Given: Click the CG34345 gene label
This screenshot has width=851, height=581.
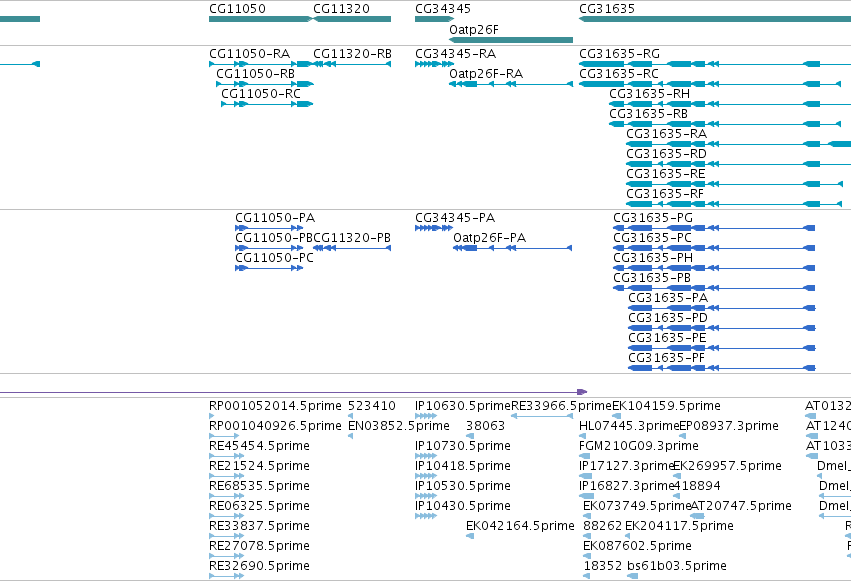Looking at the screenshot, I should coord(443,9).
